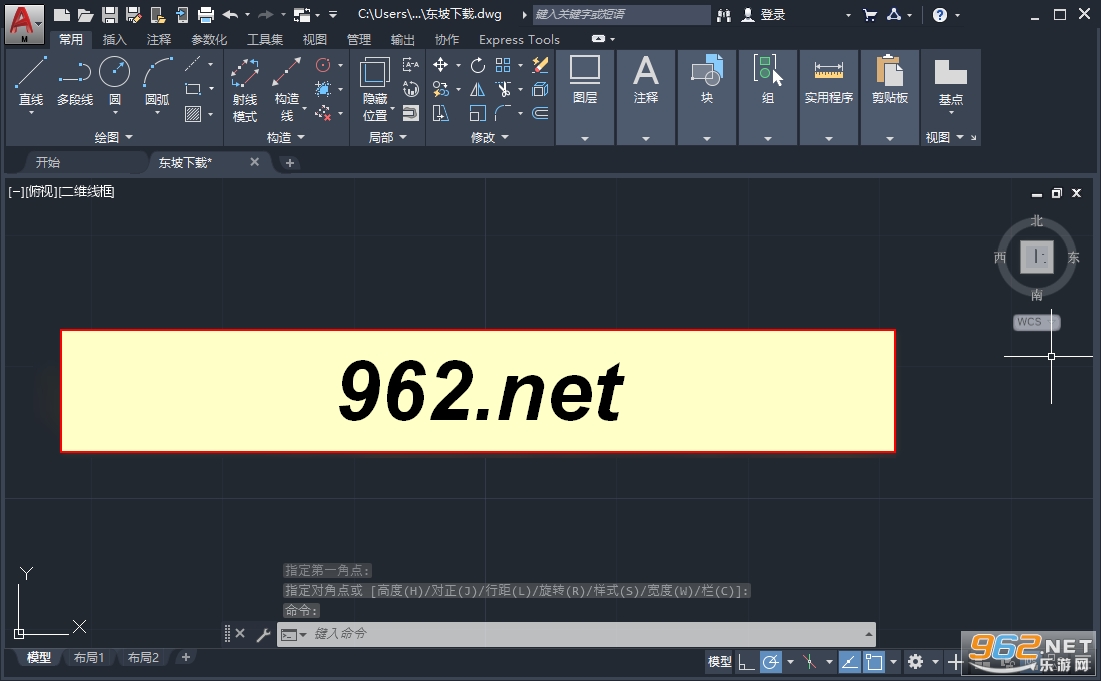Click the Sign in (登录) button

[x=764, y=14]
